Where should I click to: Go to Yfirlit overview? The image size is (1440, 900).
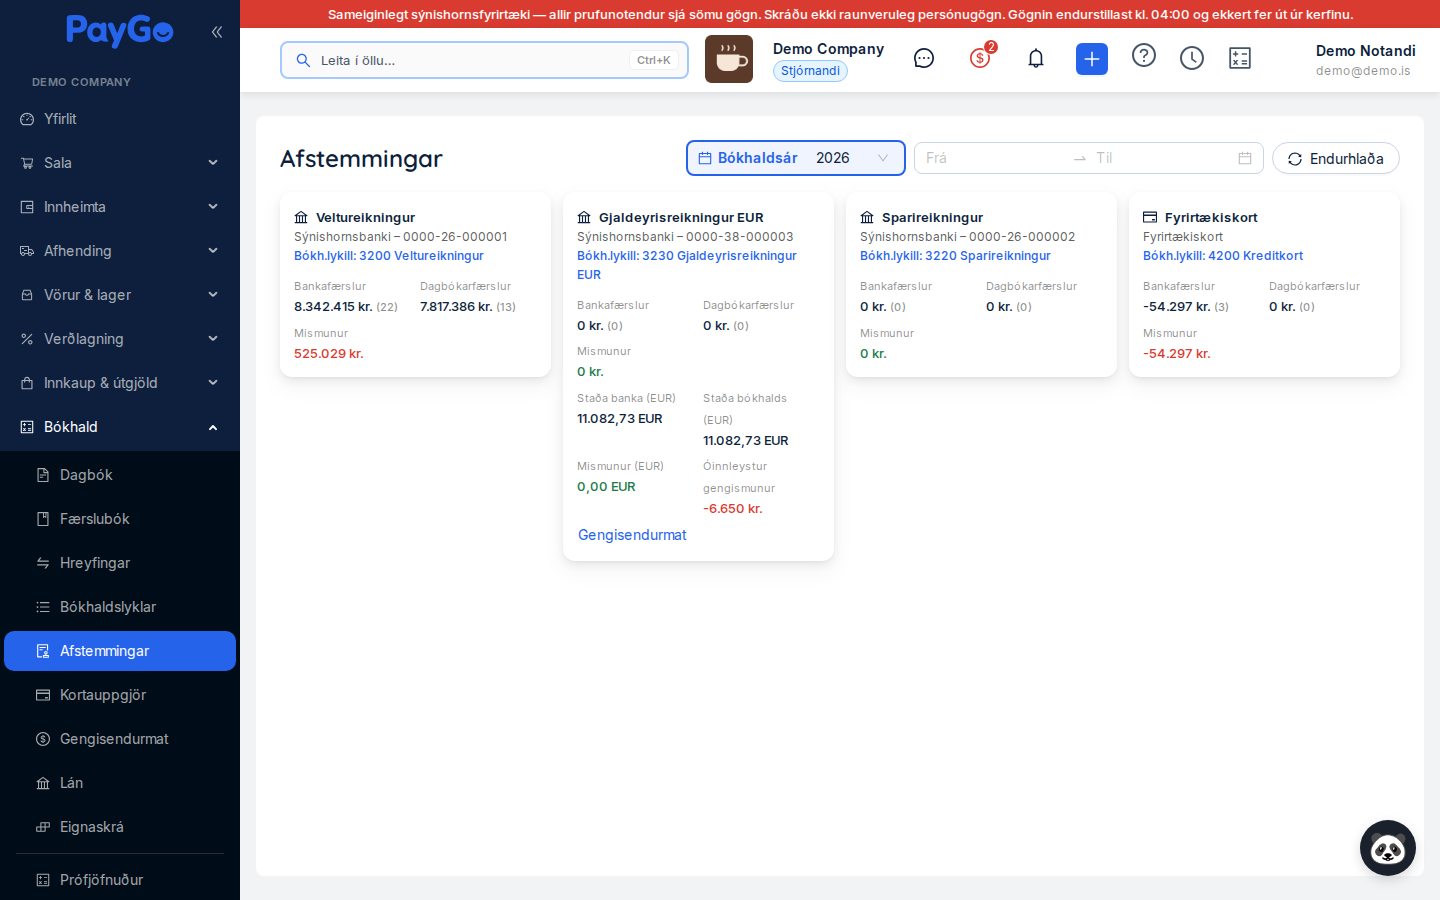[x=120, y=119]
